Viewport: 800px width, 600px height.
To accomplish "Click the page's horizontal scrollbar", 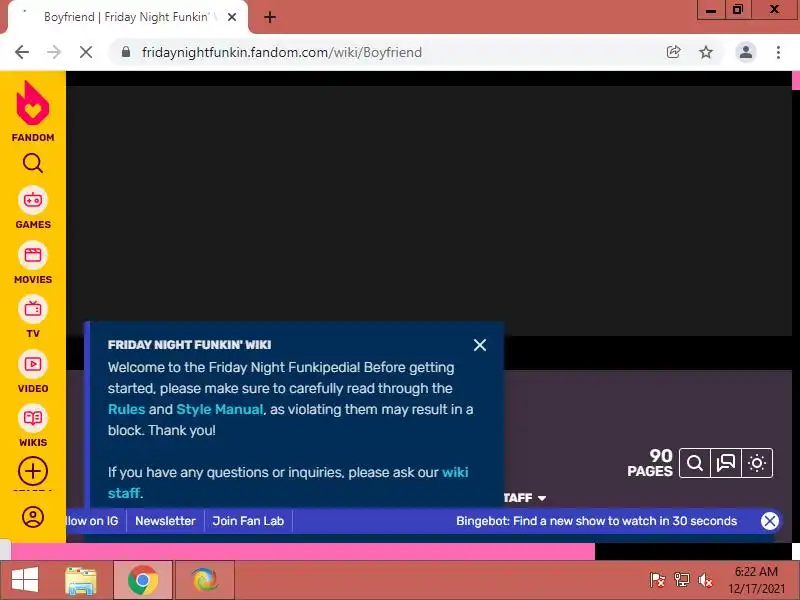I will point(303,552).
